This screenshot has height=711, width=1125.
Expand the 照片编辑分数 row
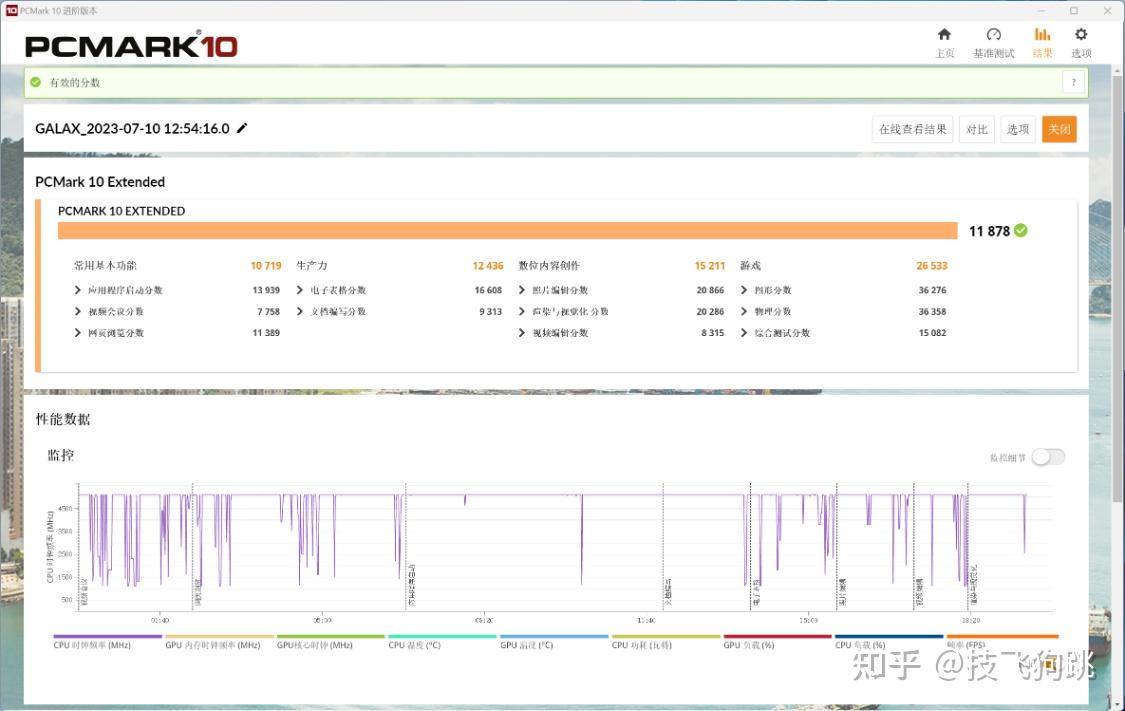click(x=522, y=290)
